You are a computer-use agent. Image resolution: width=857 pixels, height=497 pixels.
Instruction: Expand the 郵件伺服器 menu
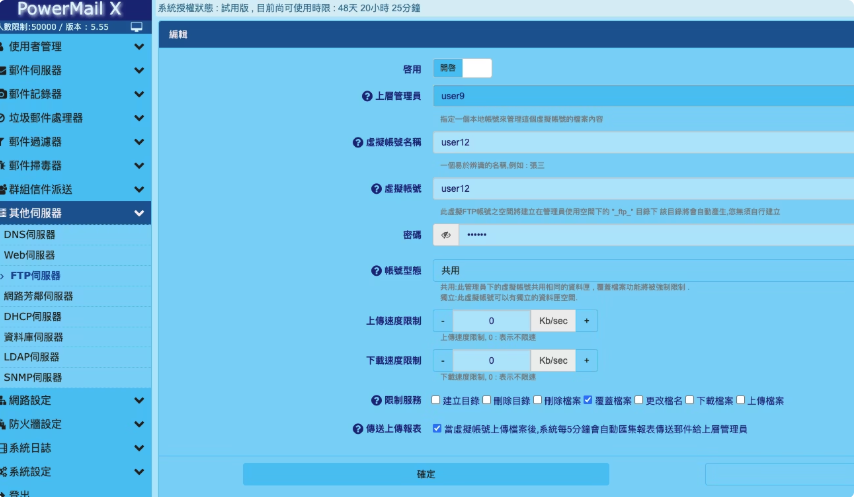75,71
